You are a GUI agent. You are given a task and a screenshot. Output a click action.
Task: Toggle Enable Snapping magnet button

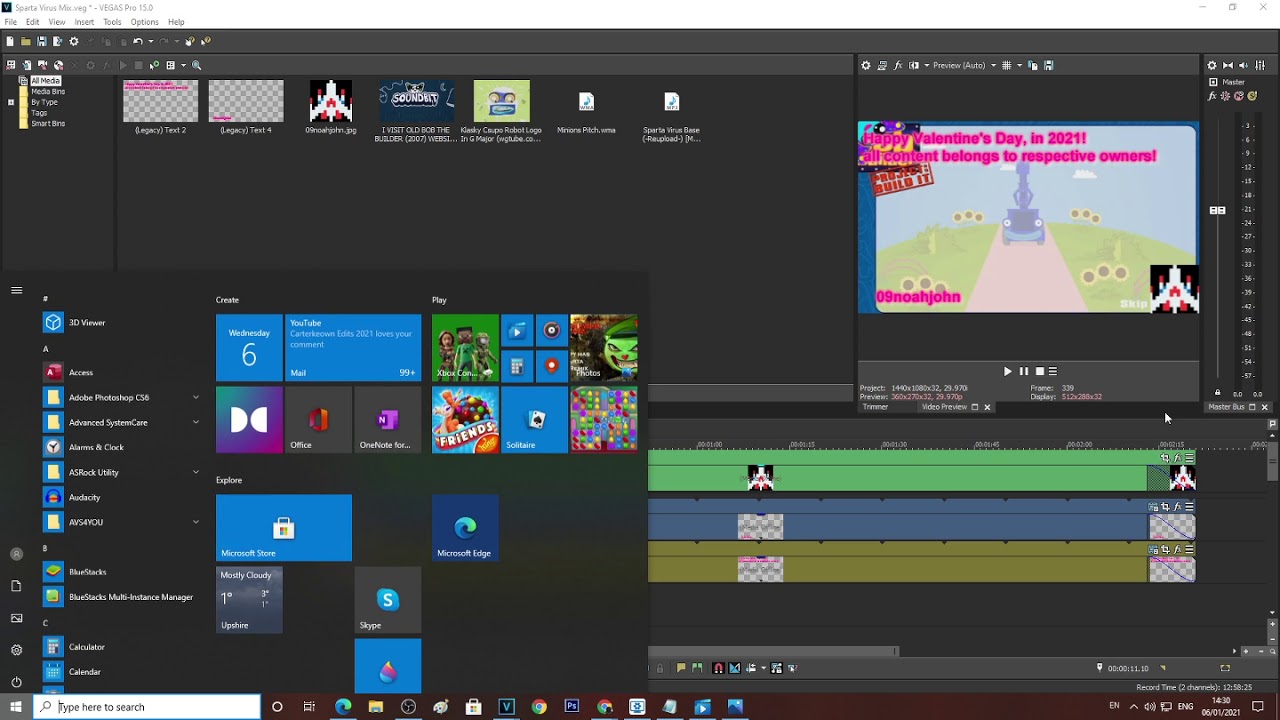(x=718, y=668)
